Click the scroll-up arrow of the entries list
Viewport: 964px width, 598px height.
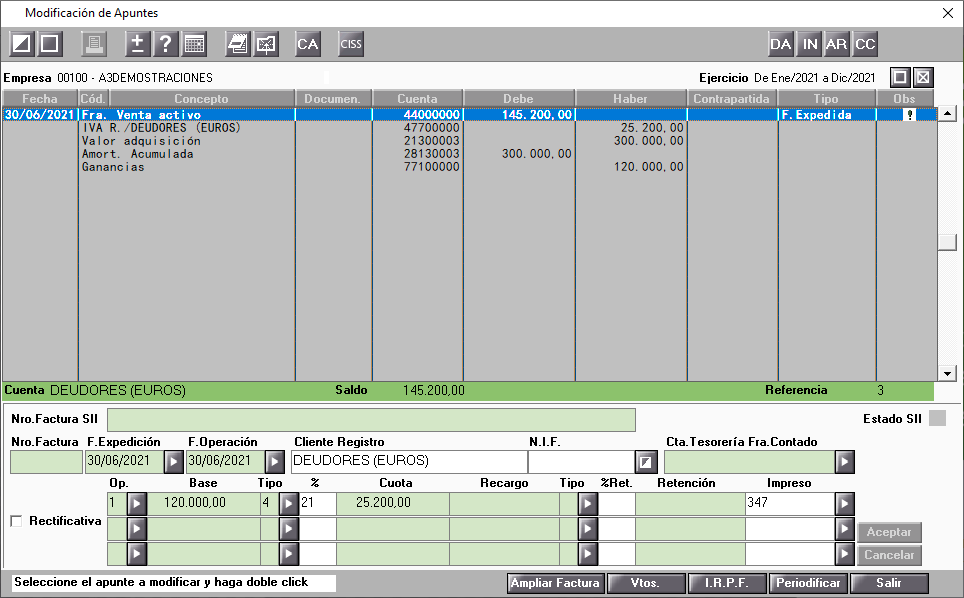click(947, 114)
